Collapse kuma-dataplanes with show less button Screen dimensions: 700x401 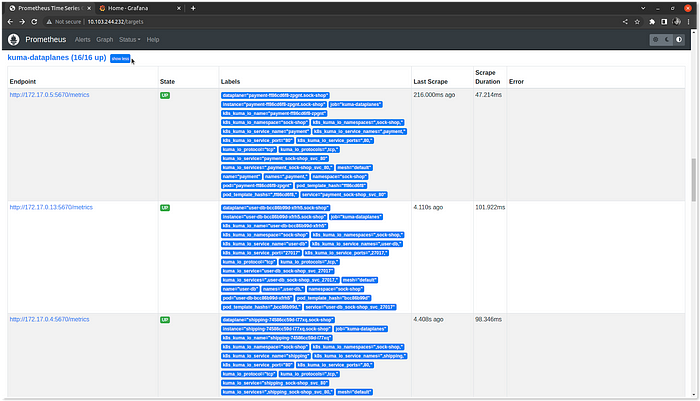121,59
